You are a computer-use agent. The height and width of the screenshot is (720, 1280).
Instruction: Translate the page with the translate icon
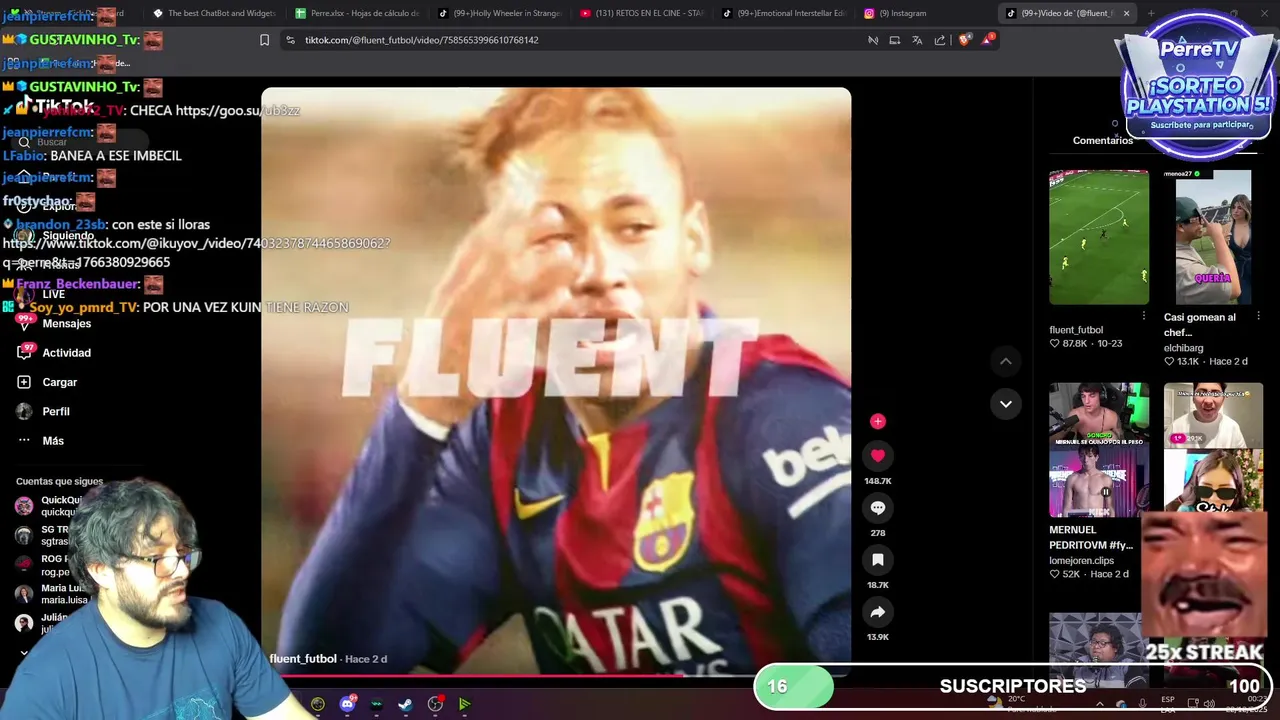(x=917, y=40)
